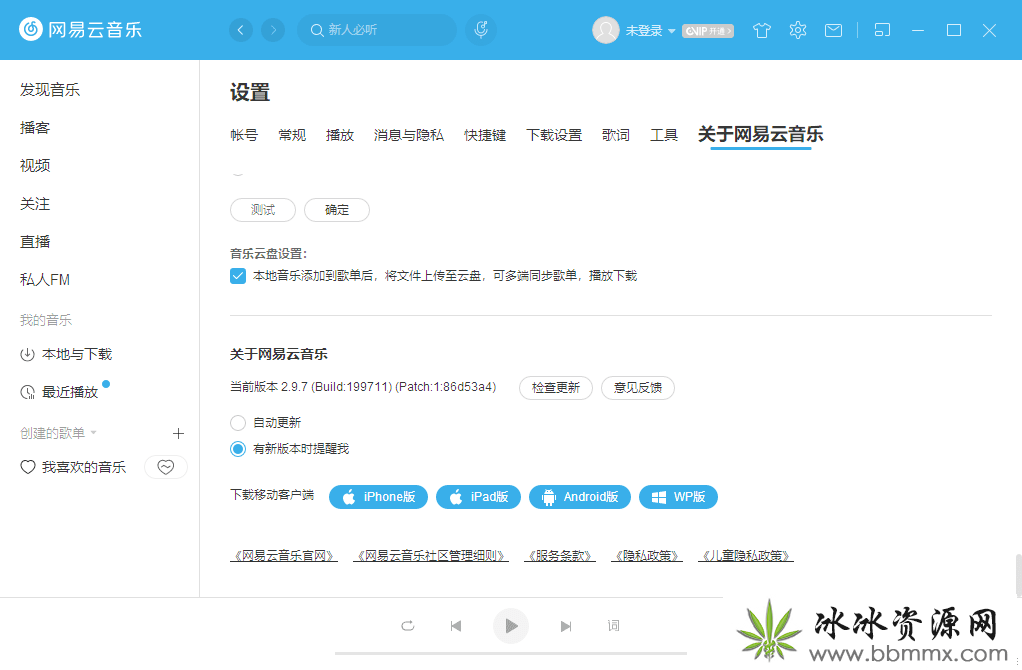Toggle the loop play mode icon
This screenshot has width=1022, height=670.
(x=408, y=626)
